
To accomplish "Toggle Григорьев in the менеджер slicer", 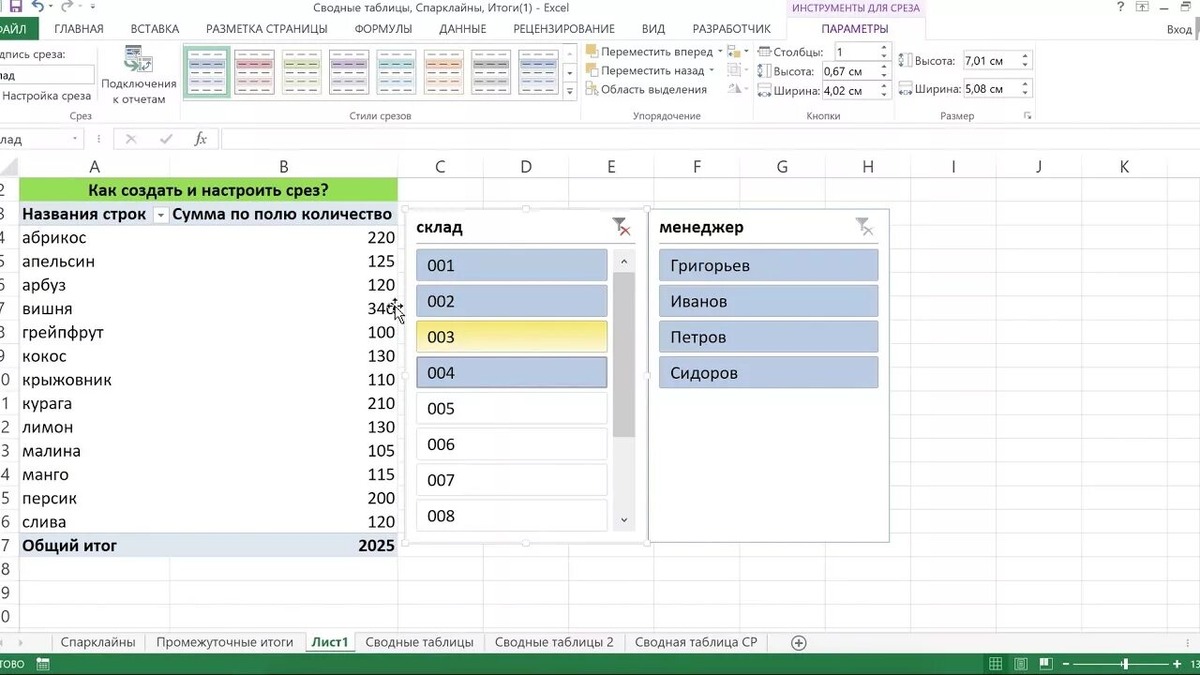I will tap(768, 265).
